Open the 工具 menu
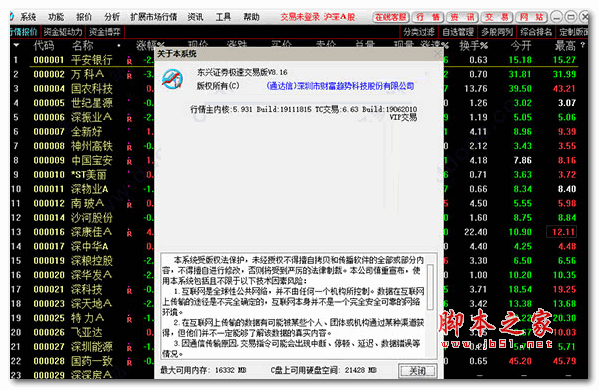 tap(223, 17)
